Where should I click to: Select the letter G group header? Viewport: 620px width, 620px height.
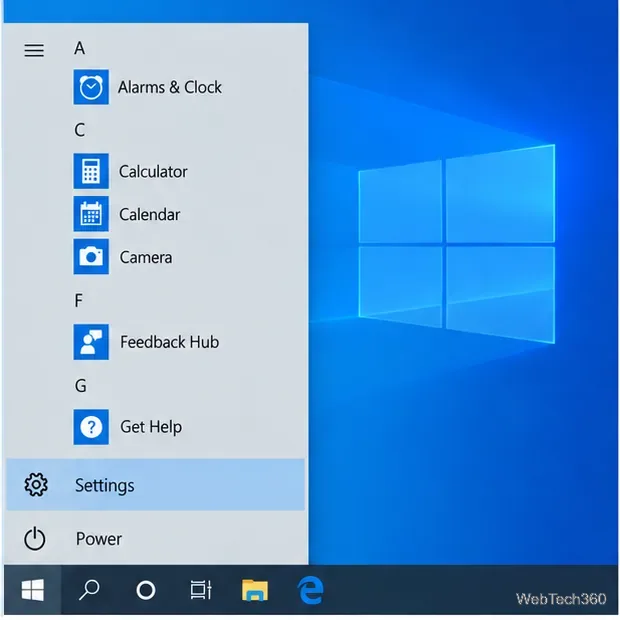tap(81, 386)
